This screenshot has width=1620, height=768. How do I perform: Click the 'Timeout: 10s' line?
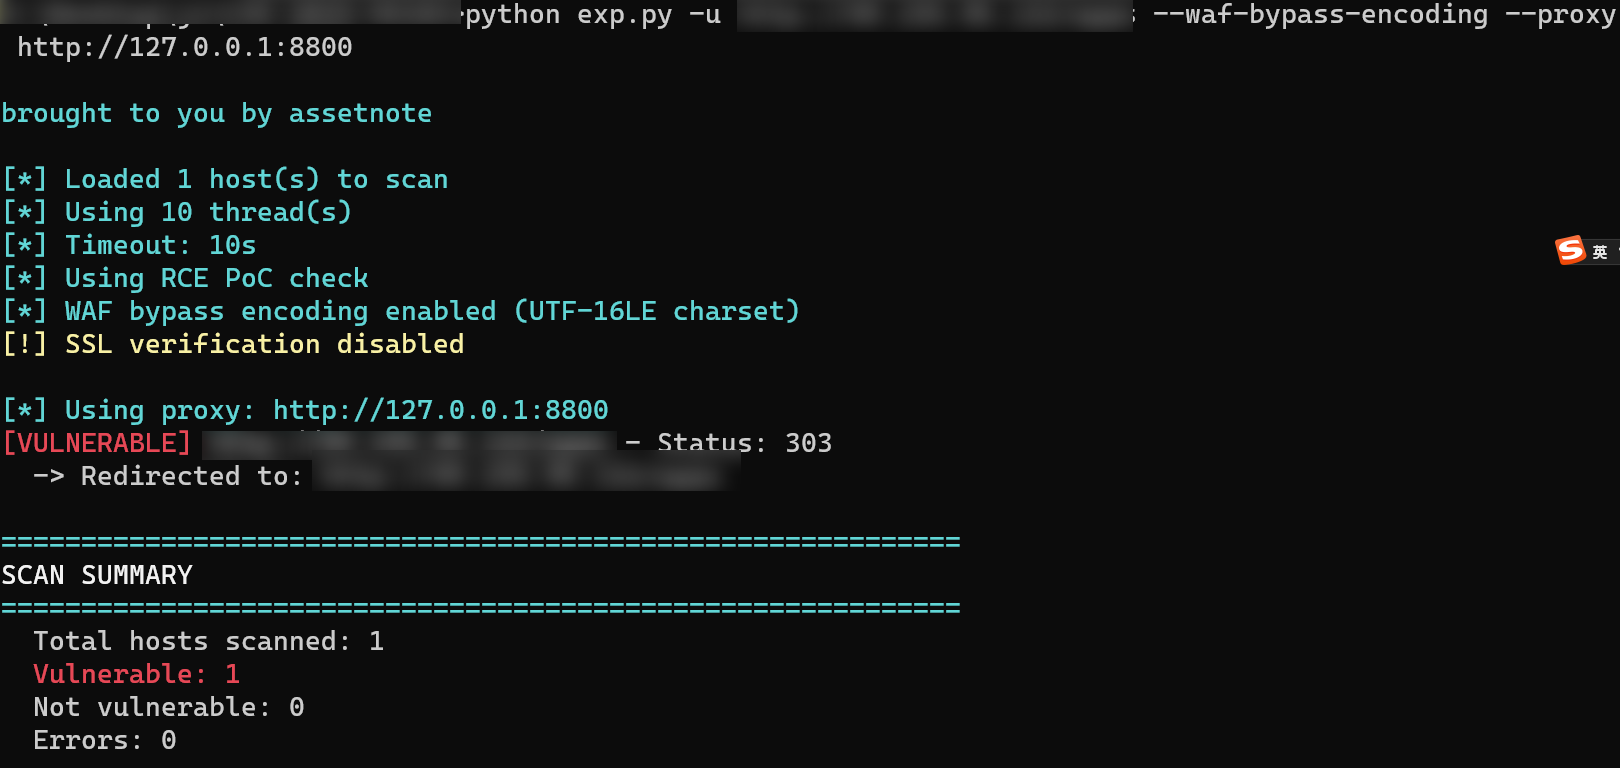point(129,245)
